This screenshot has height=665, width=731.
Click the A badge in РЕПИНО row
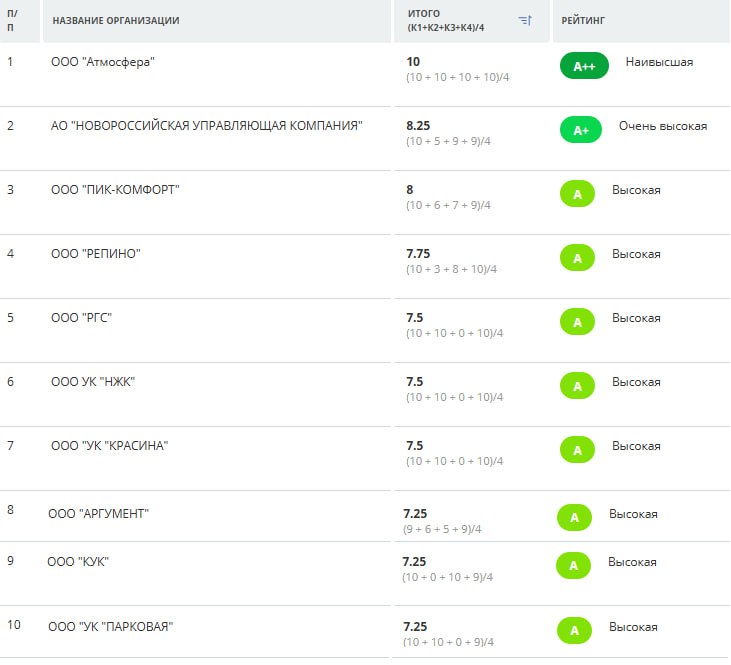577,258
